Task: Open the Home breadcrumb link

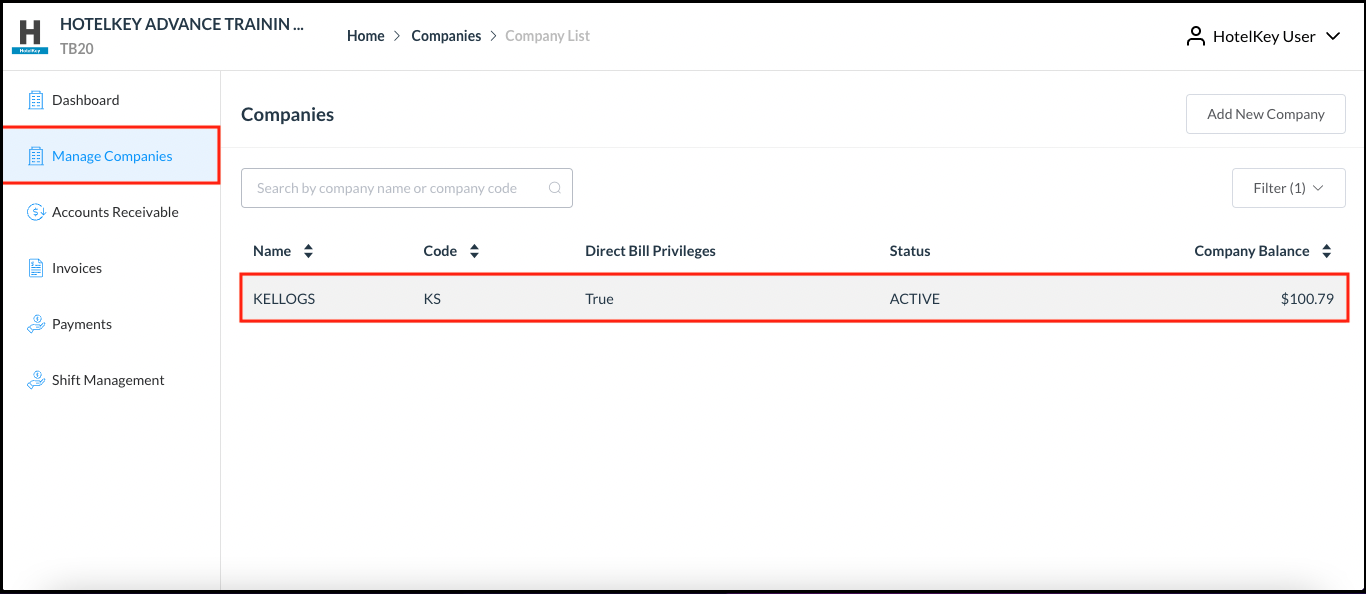Action: pyautogui.click(x=365, y=35)
